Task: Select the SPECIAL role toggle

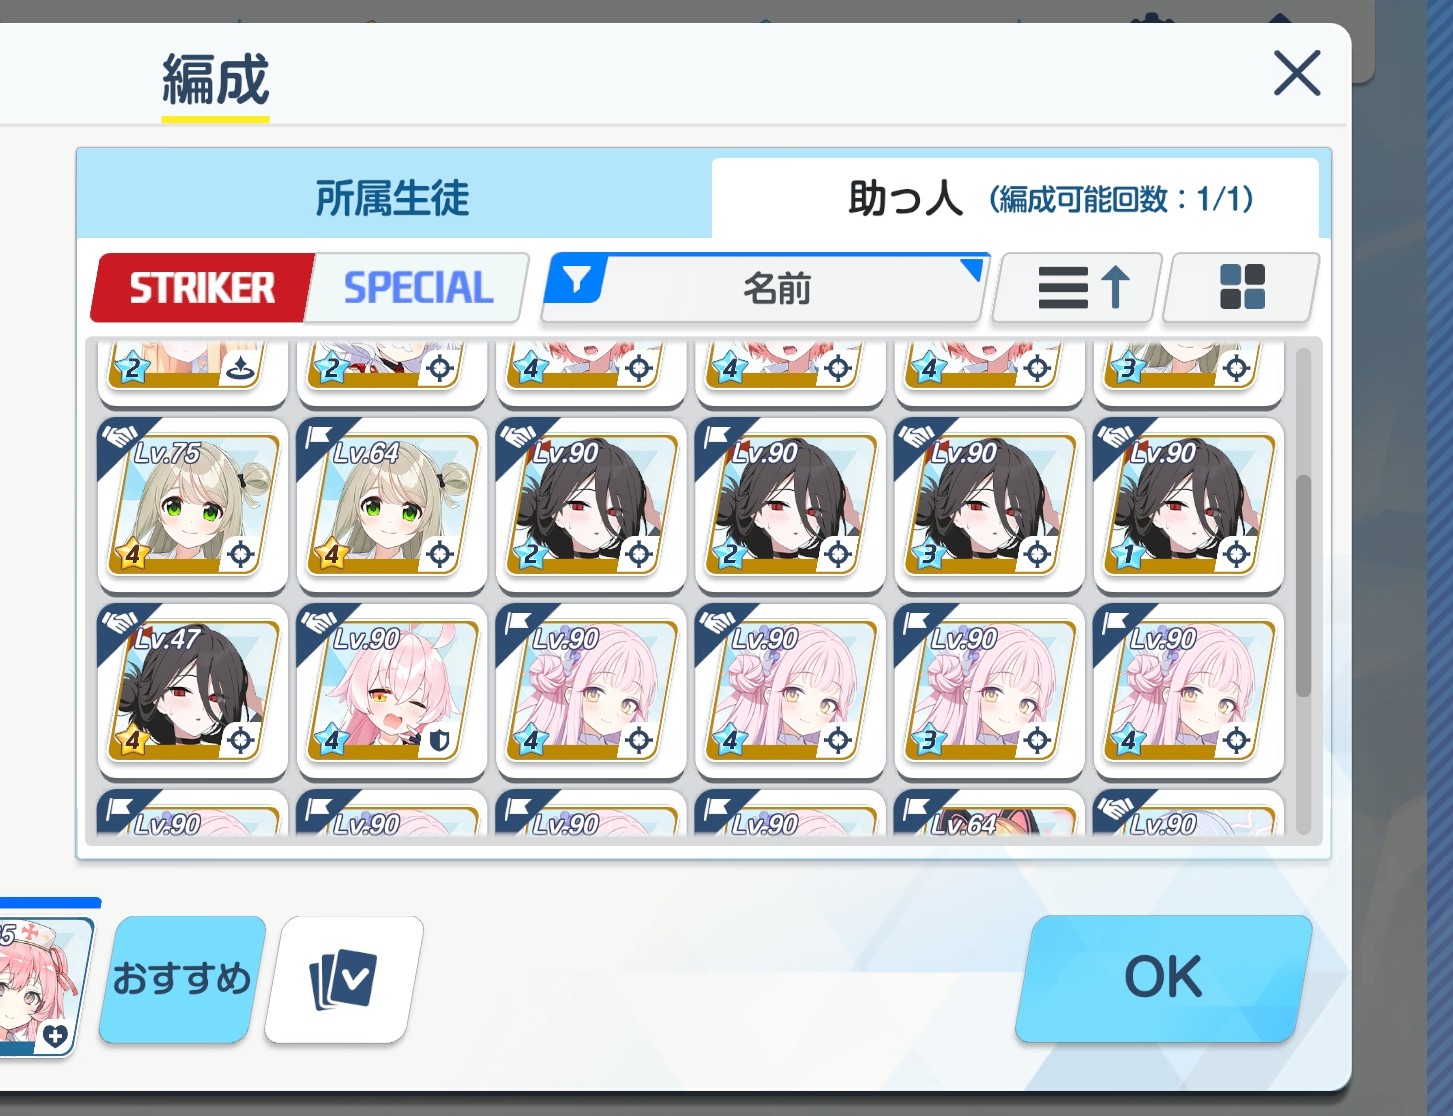Action: click(x=418, y=288)
